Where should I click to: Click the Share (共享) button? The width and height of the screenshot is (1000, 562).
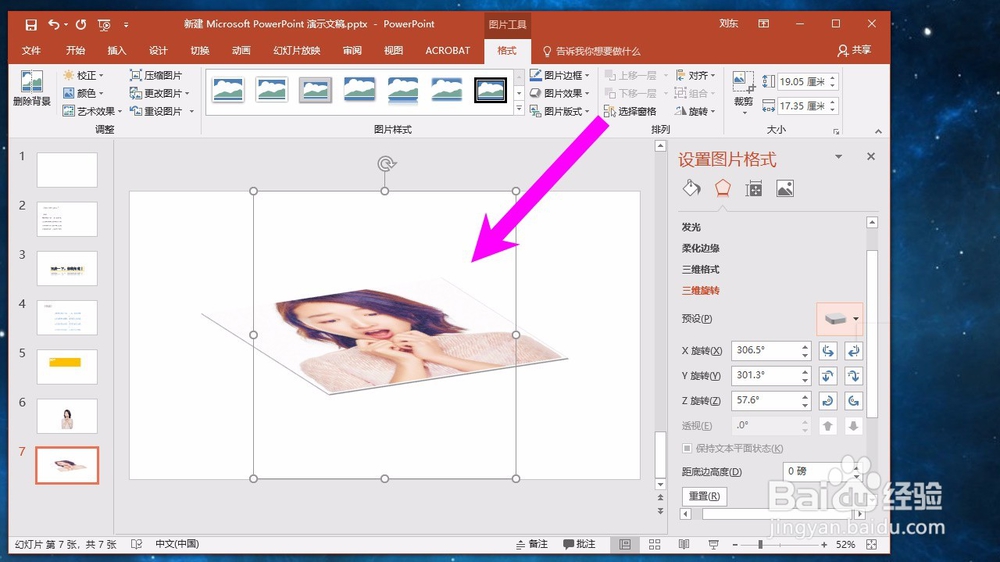[x=855, y=50]
